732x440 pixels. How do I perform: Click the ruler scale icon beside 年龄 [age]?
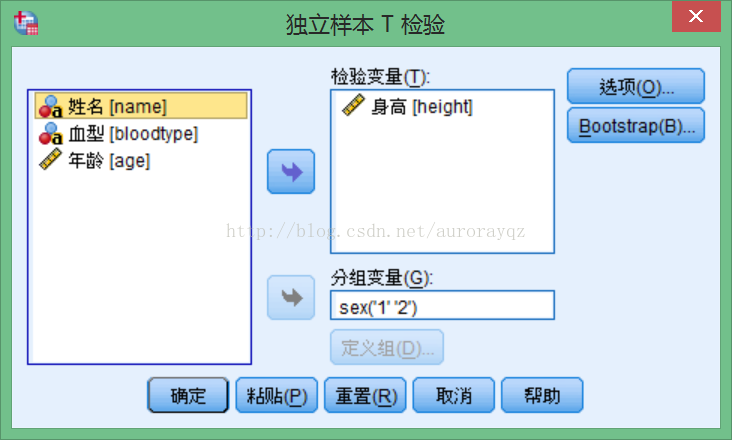[50, 159]
